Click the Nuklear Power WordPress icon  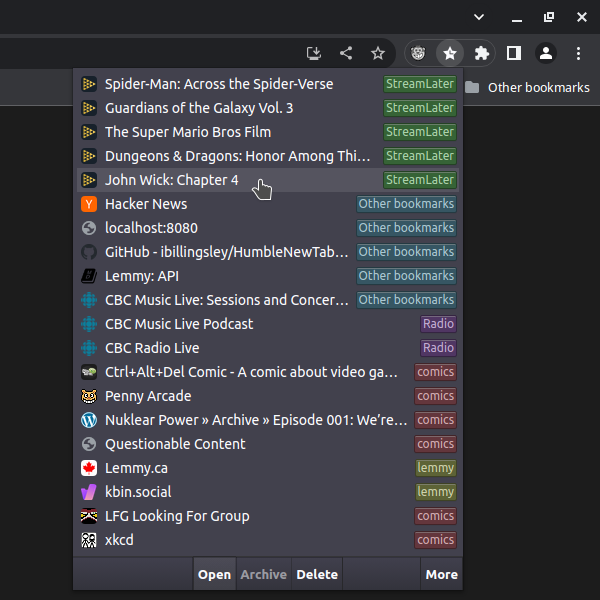click(89, 420)
